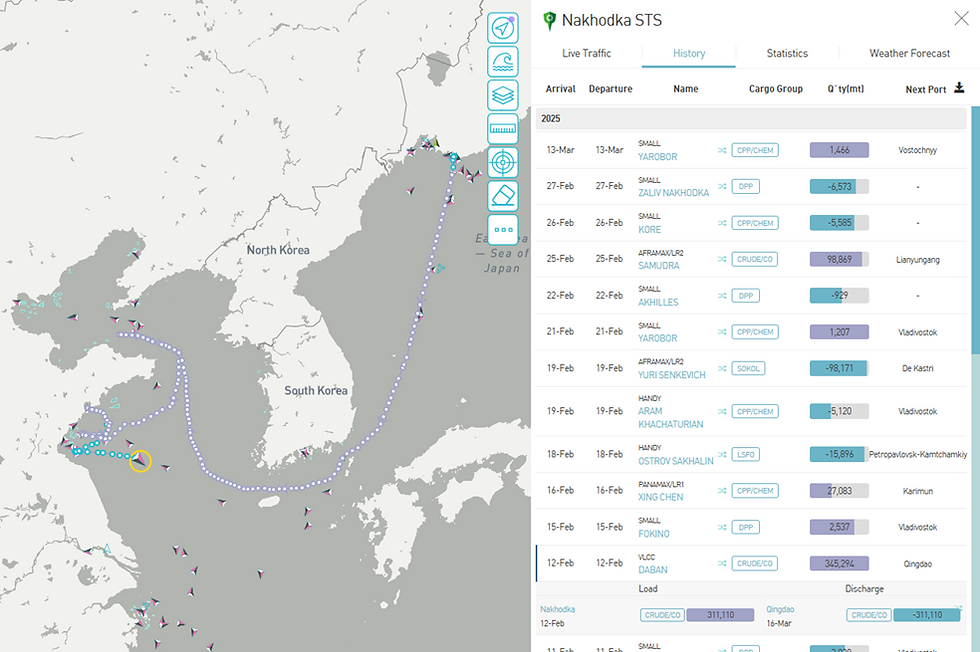The height and width of the screenshot is (652, 980).
Task: Click the panel's vertical scrollbar
Action: click(x=975, y=231)
